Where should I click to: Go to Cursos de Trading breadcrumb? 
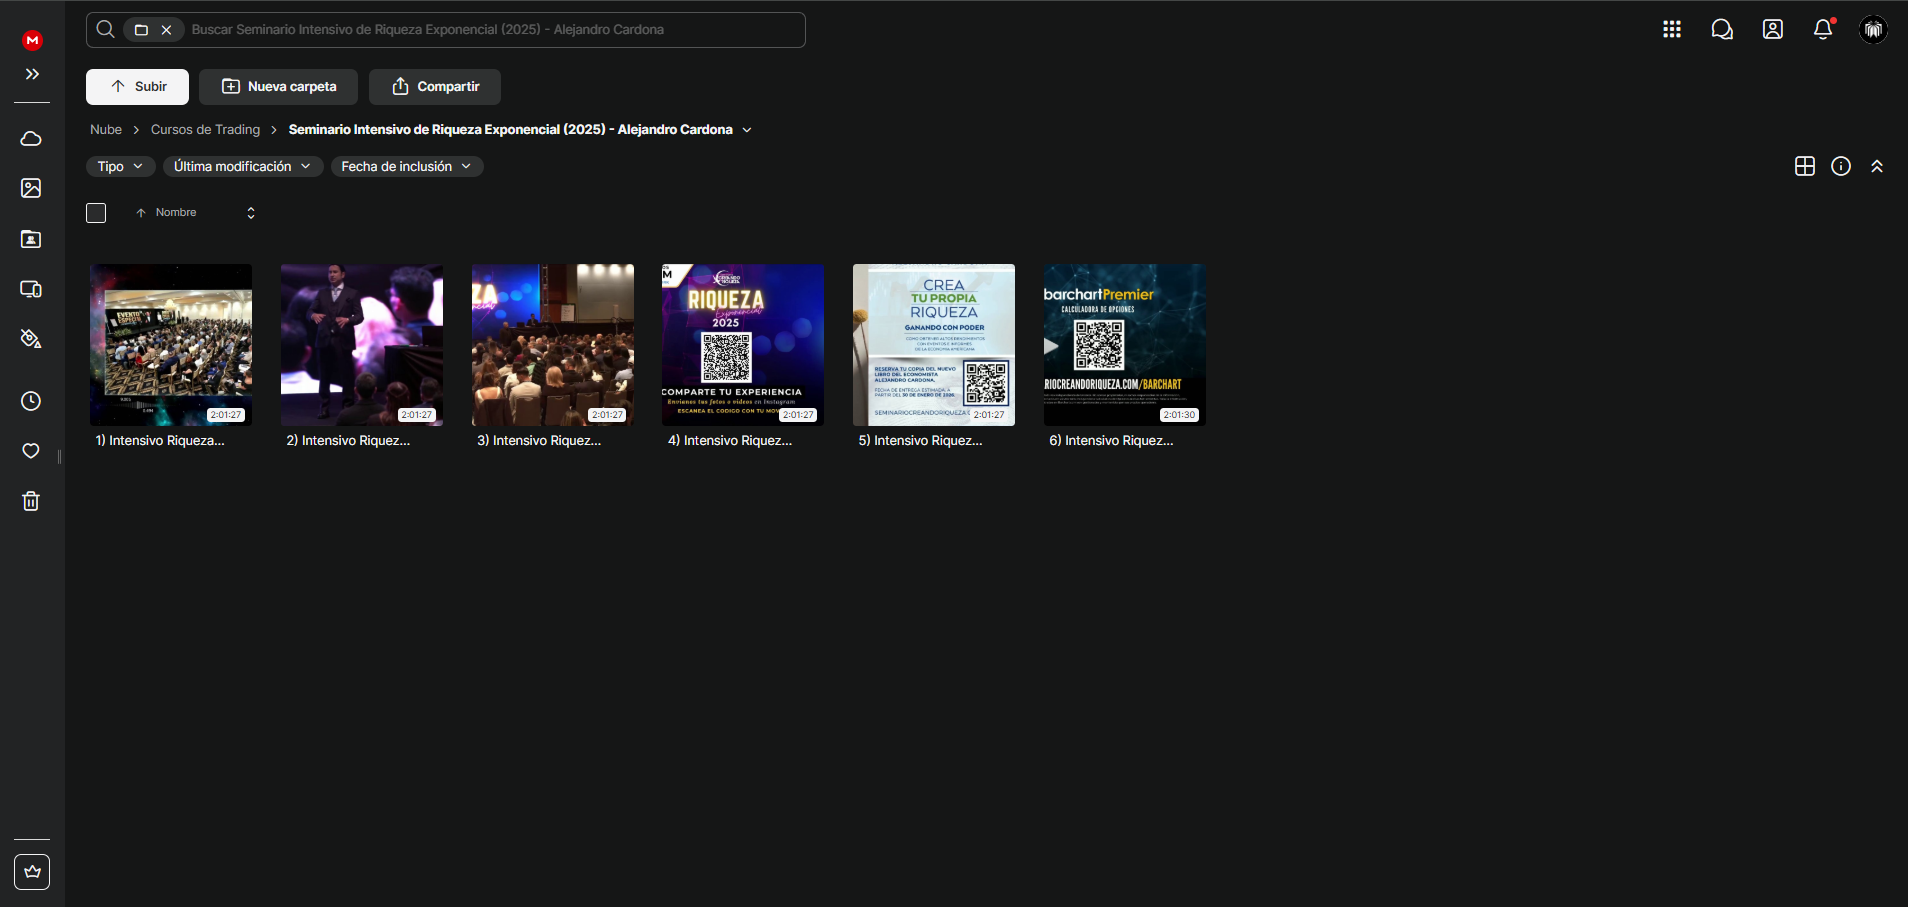pyautogui.click(x=205, y=130)
